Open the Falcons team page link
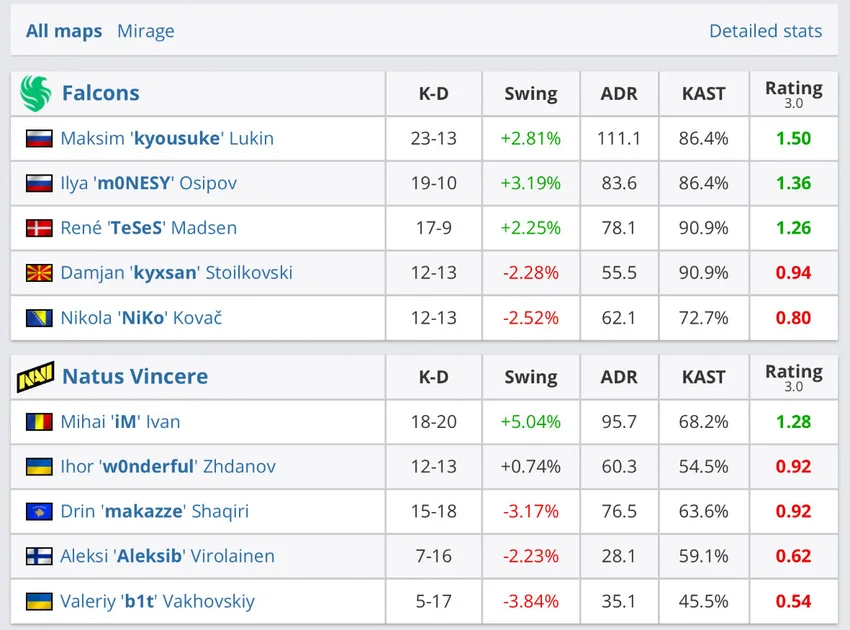Screen dimensions: 850x630 pos(100,93)
